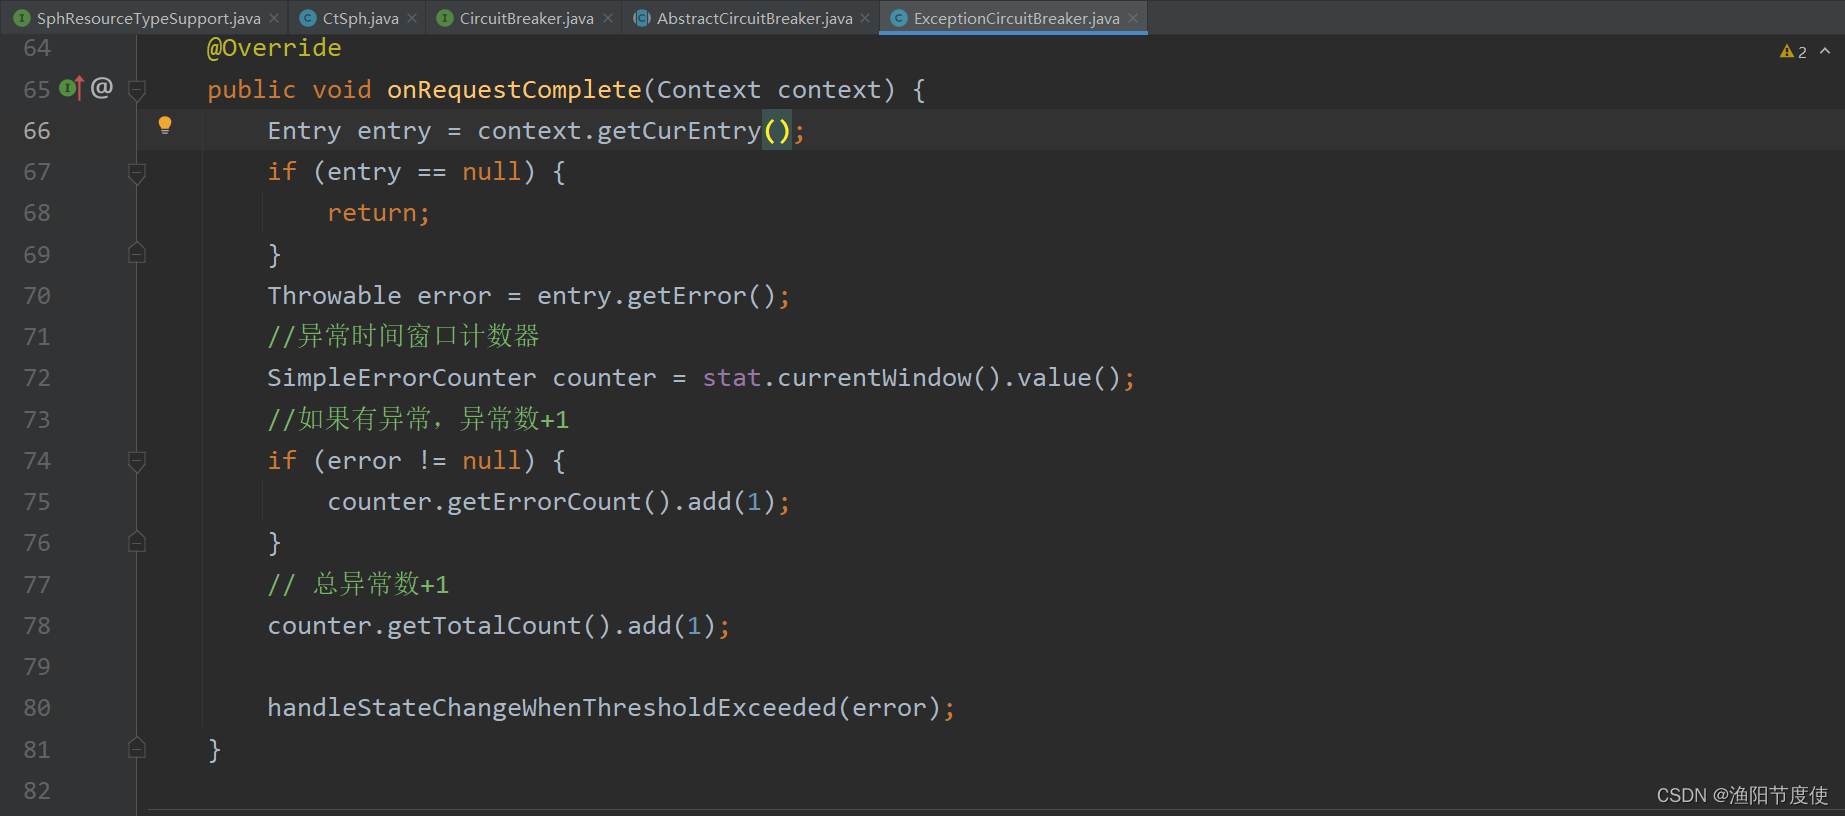Click line number 80 in the gutter
1845x816 pixels.
click(x=37, y=708)
